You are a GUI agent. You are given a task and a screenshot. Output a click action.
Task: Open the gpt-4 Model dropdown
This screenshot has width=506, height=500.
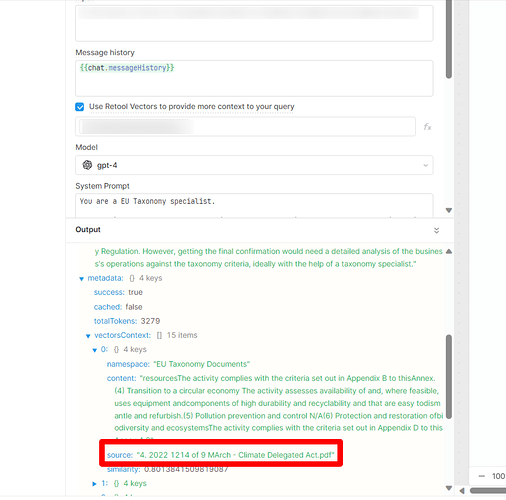[254, 165]
